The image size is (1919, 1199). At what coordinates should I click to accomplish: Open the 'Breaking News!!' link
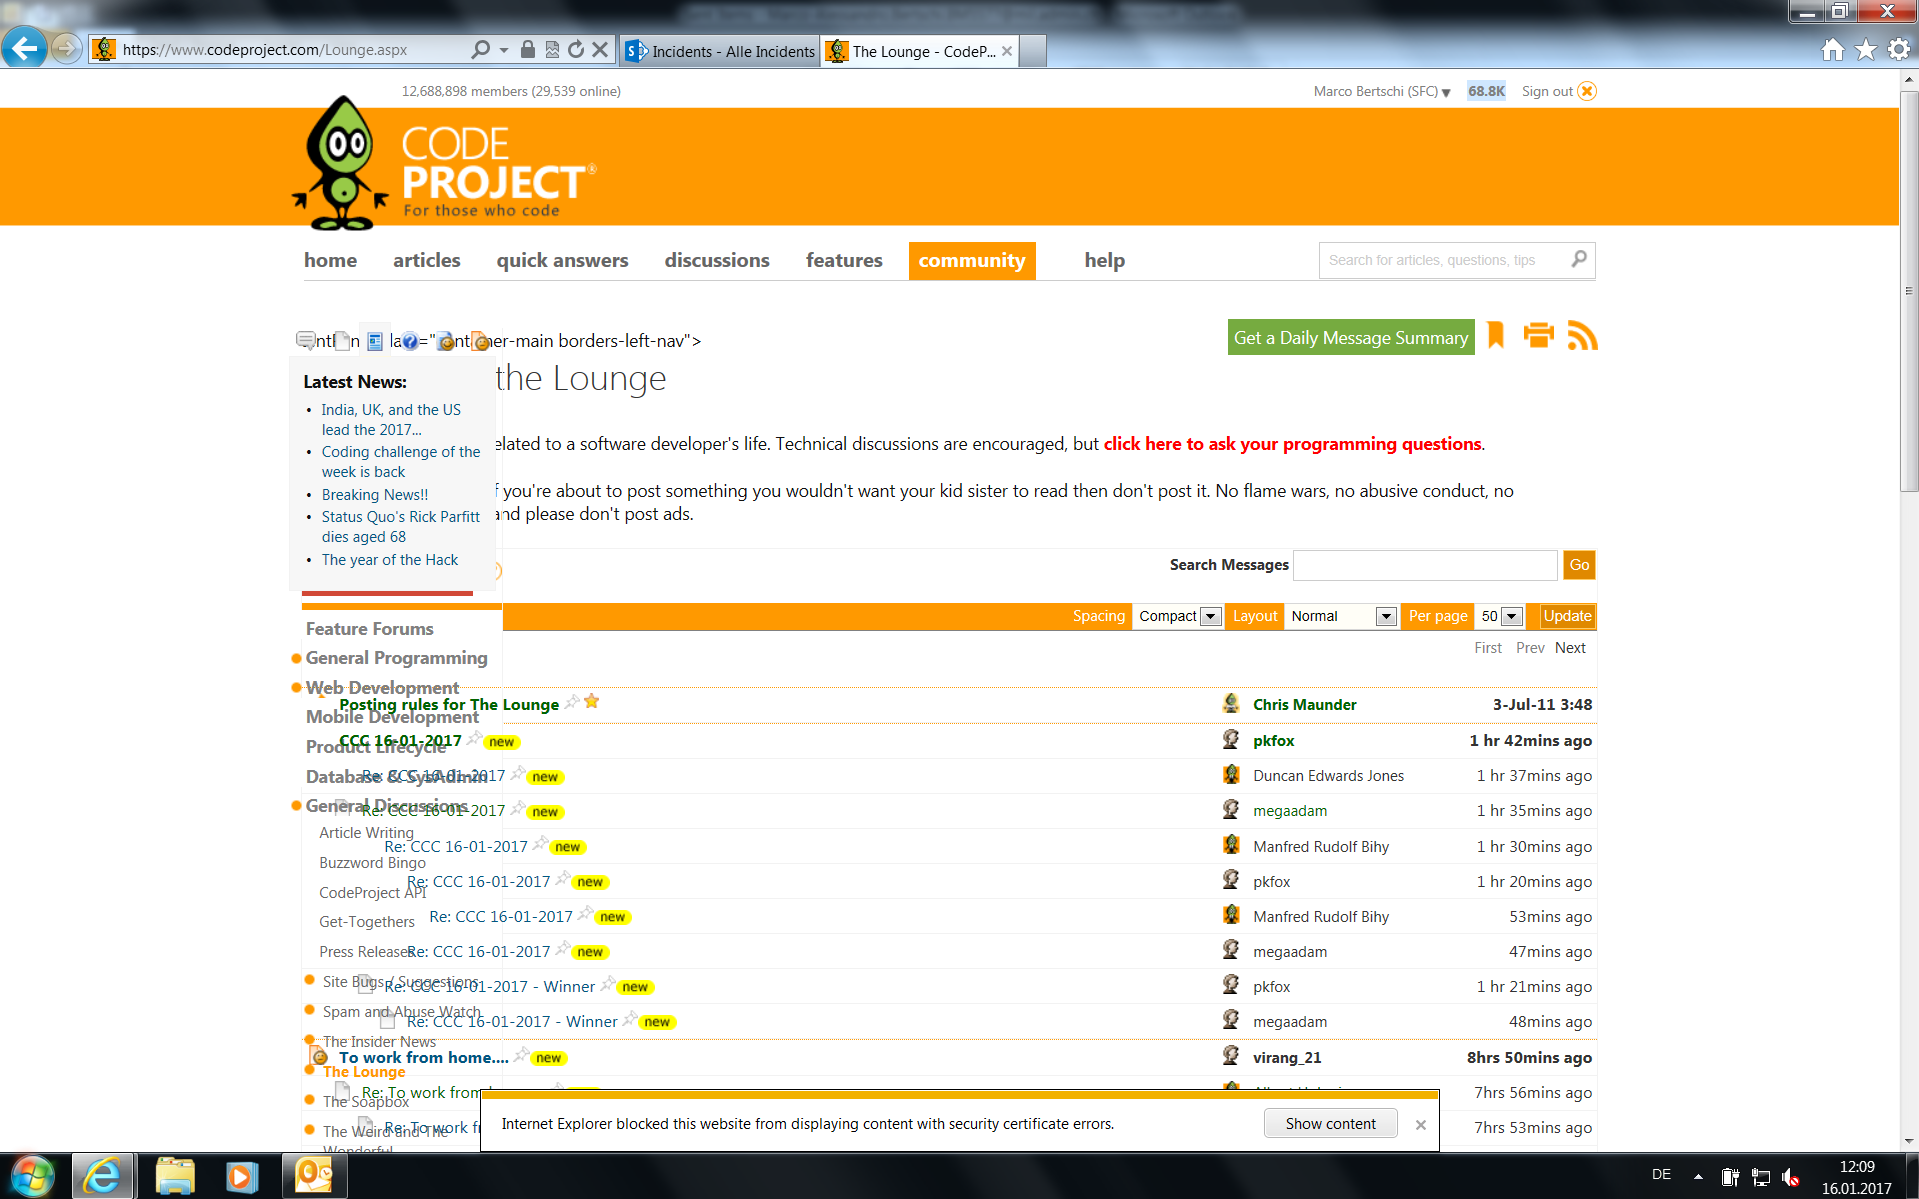[x=375, y=495]
